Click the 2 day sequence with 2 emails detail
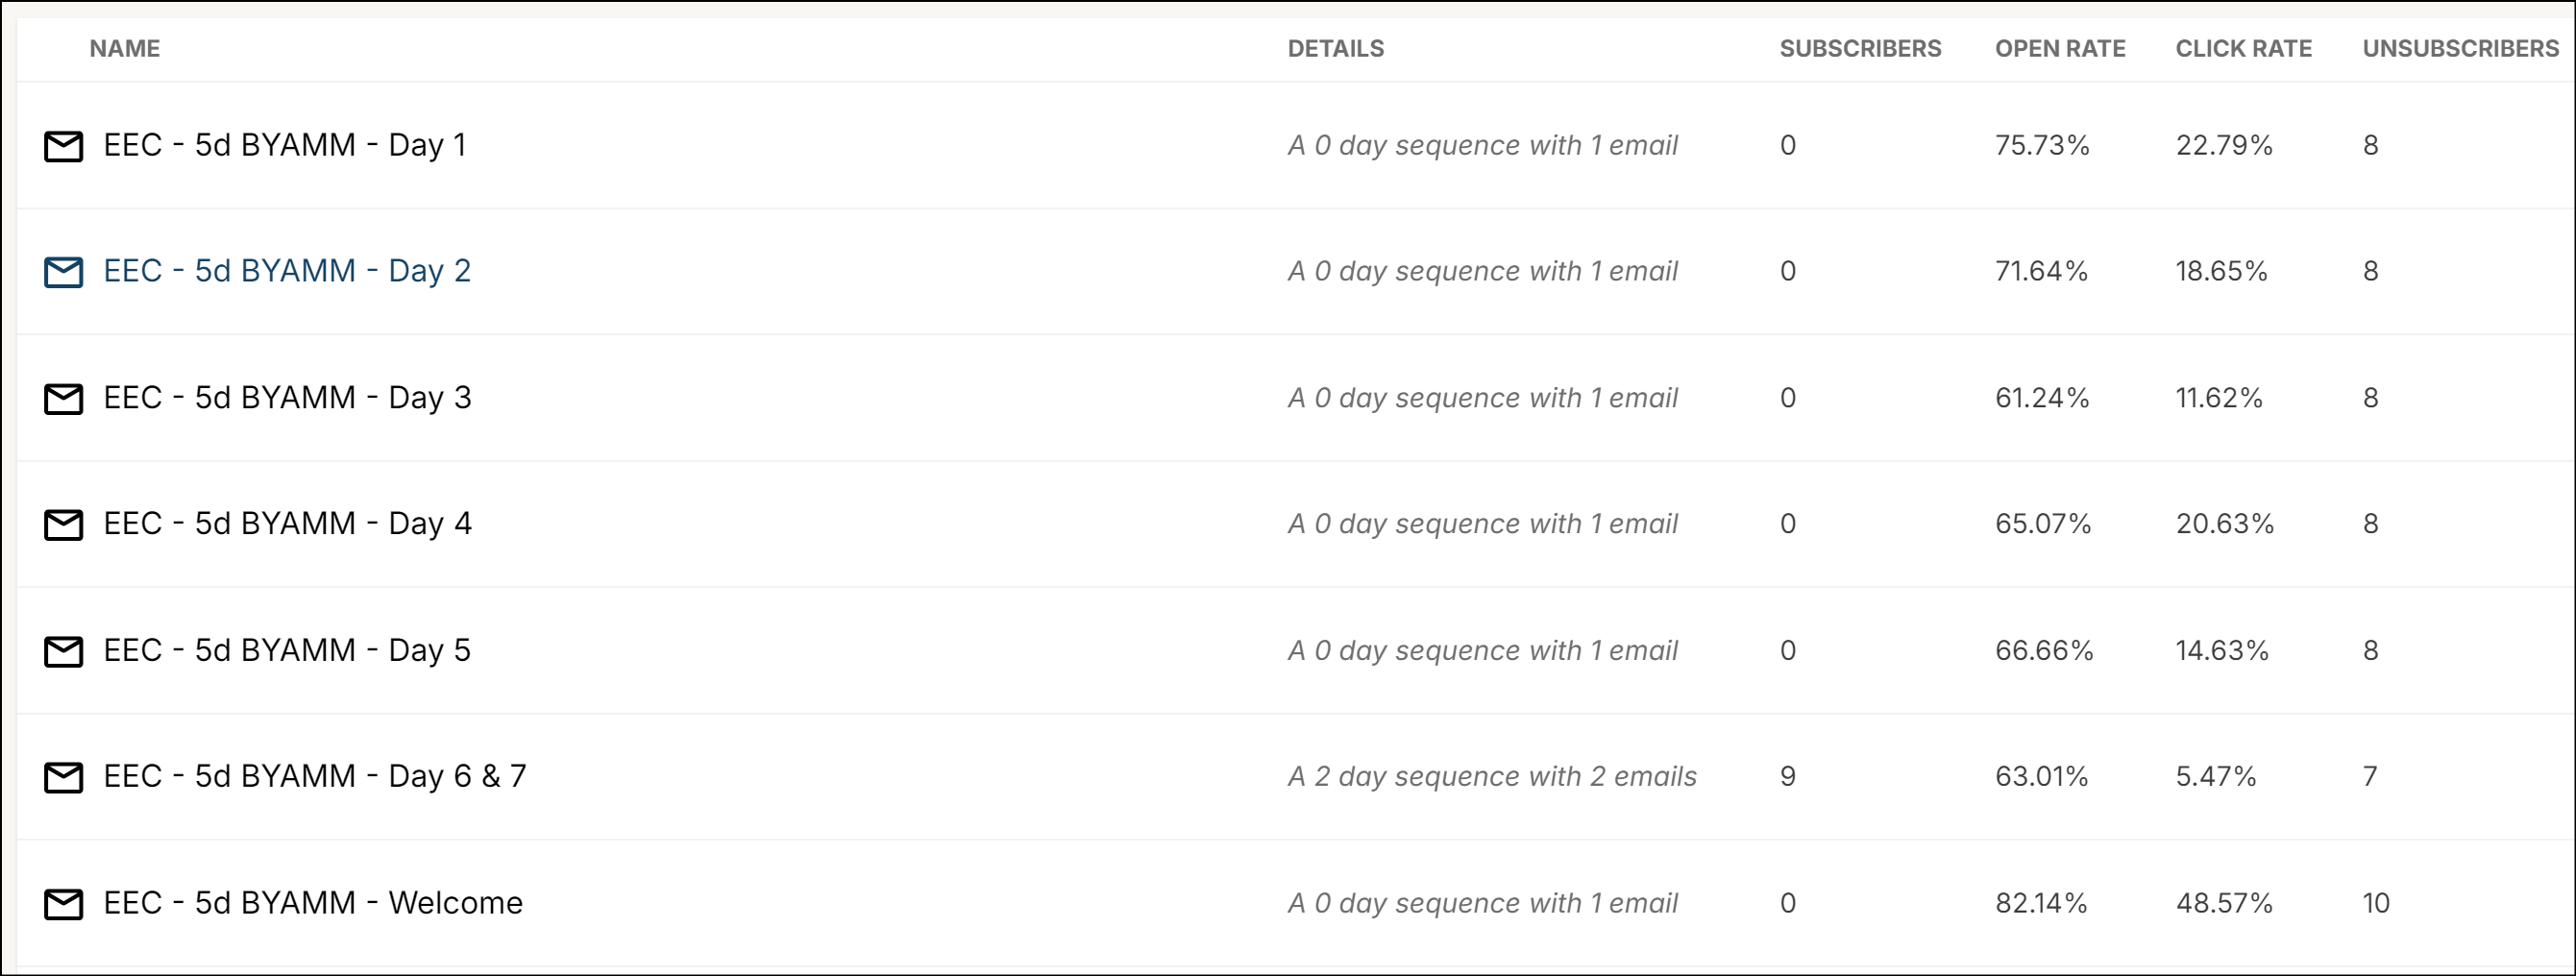The width and height of the screenshot is (2576, 976). [x=1492, y=777]
